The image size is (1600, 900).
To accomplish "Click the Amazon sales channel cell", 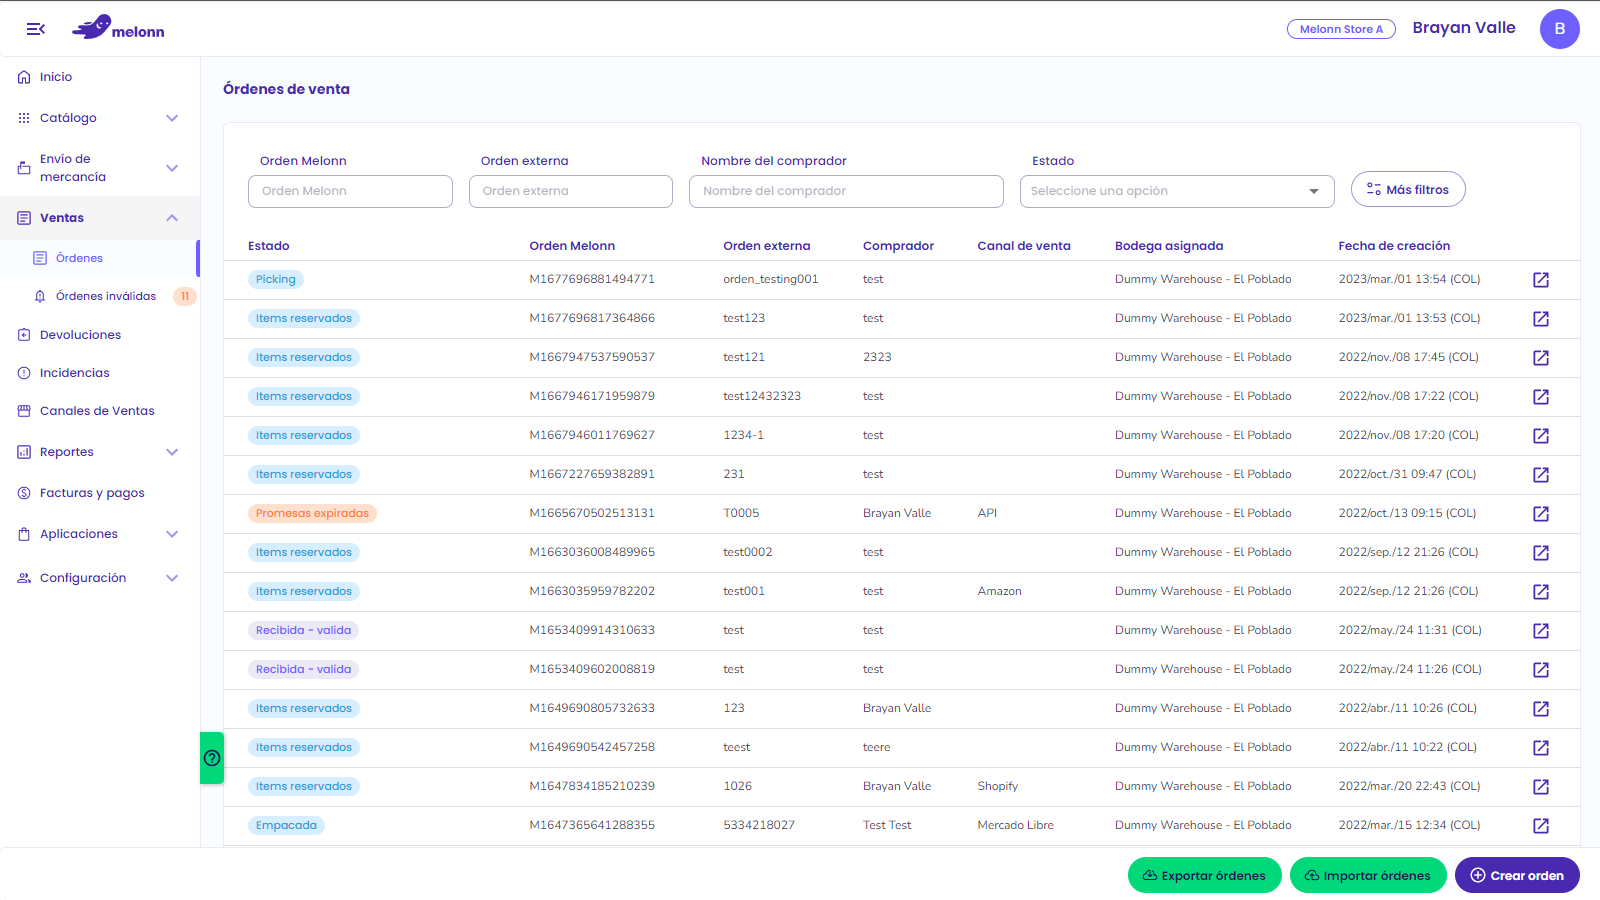I will tap(999, 591).
